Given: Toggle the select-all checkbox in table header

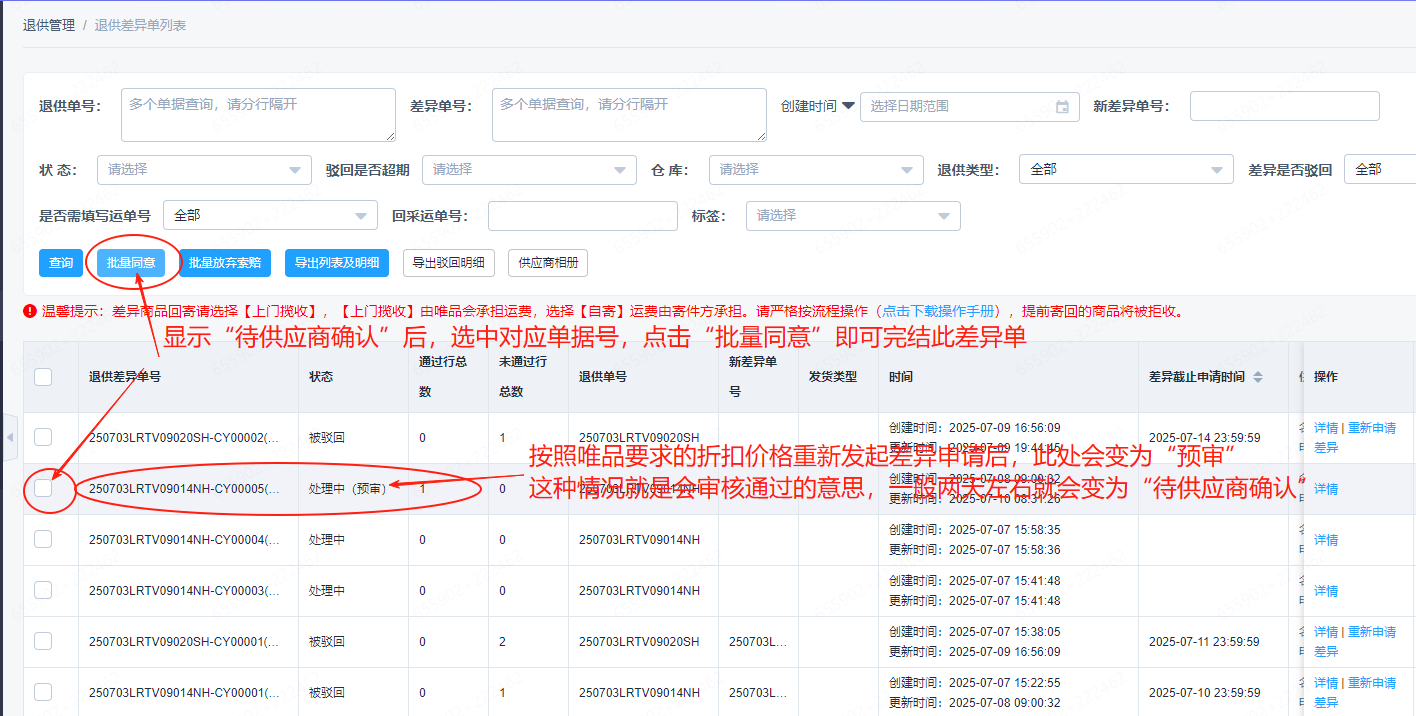Looking at the screenshot, I should click(x=43, y=377).
